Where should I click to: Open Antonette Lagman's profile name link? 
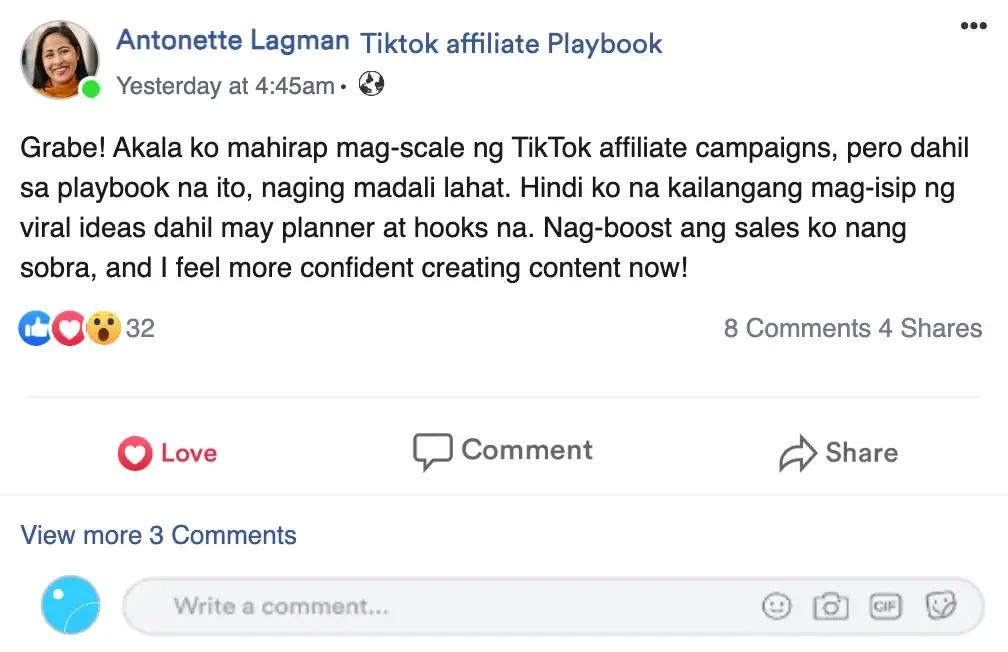click(232, 41)
